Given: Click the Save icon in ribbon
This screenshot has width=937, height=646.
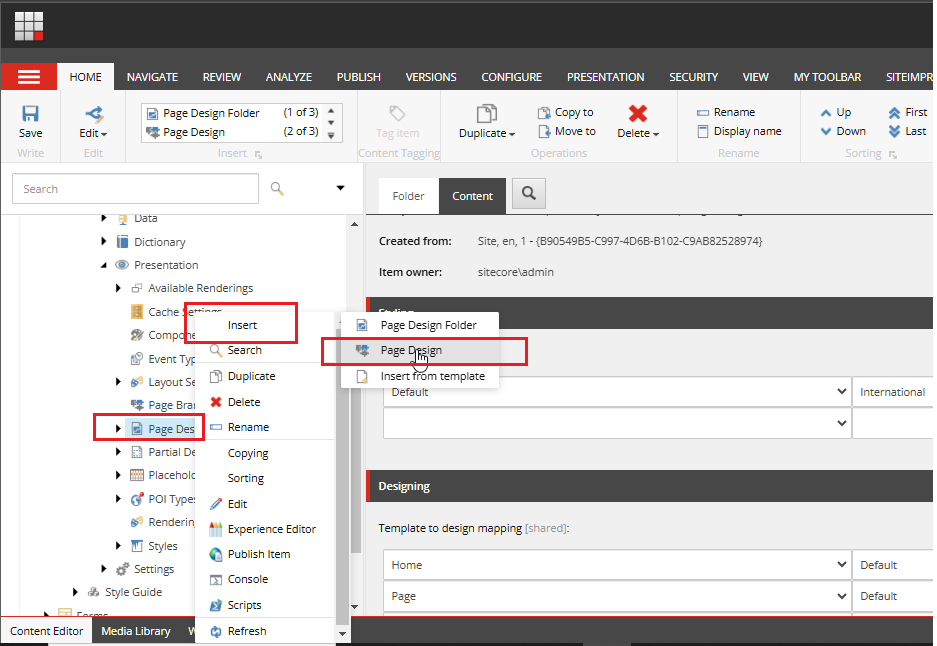Looking at the screenshot, I should (30, 115).
